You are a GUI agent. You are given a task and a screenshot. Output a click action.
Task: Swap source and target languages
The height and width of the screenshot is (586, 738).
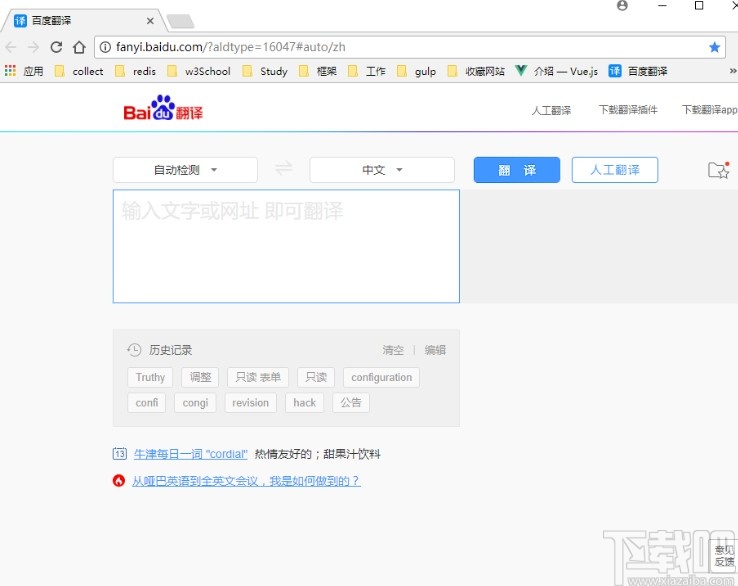pyautogui.click(x=283, y=168)
